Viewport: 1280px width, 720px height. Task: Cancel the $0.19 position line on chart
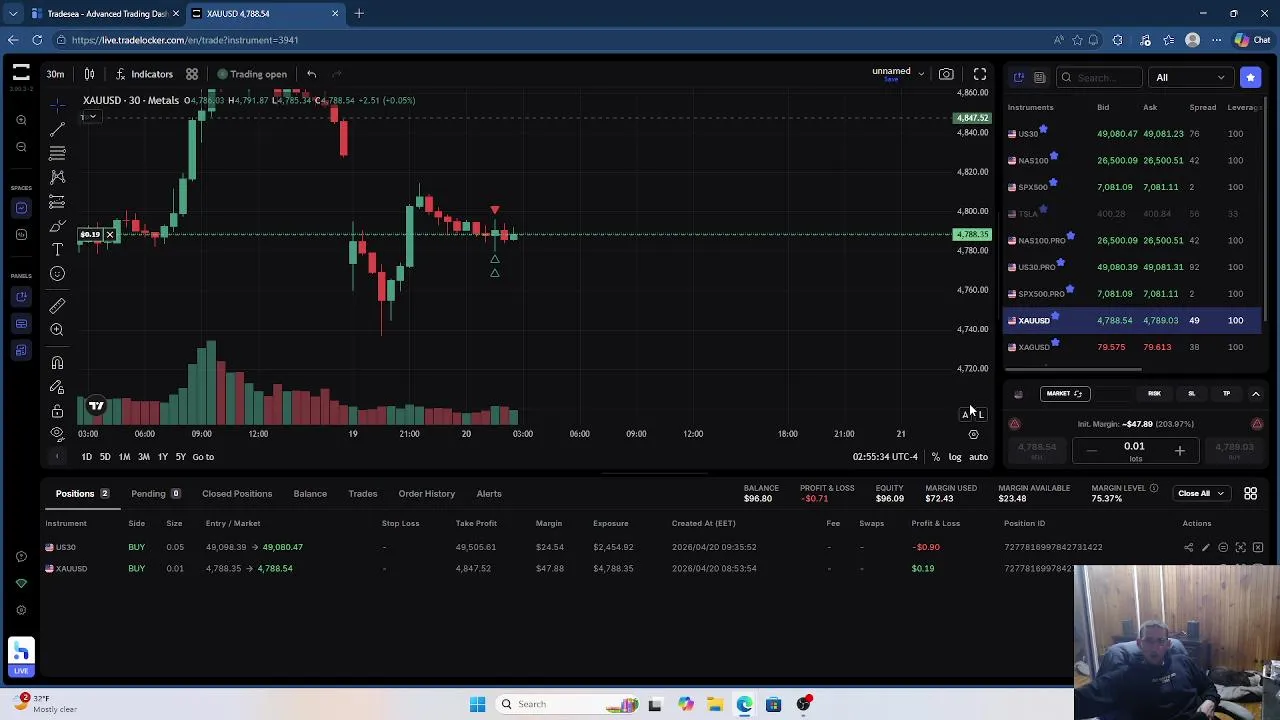pyautogui.click(x=110, y=235)
